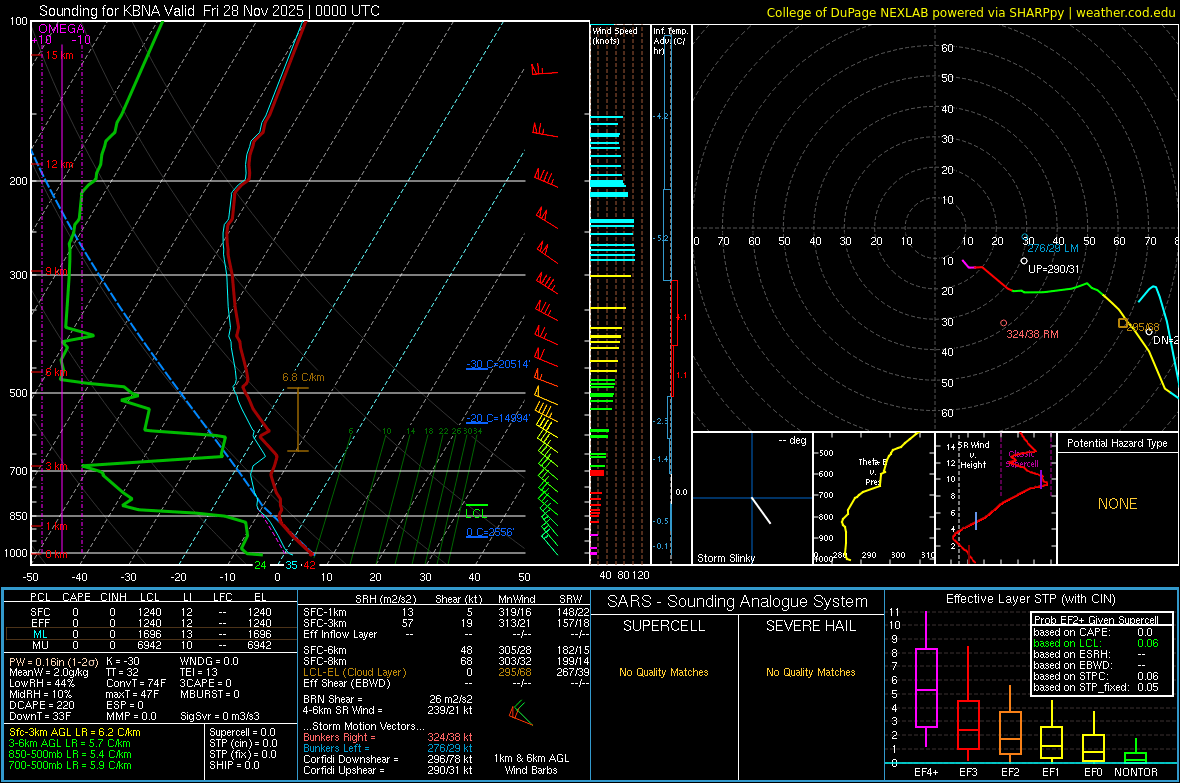
Task: Click the '-30 C=20514' height label
Action: [x=498, y=364]
